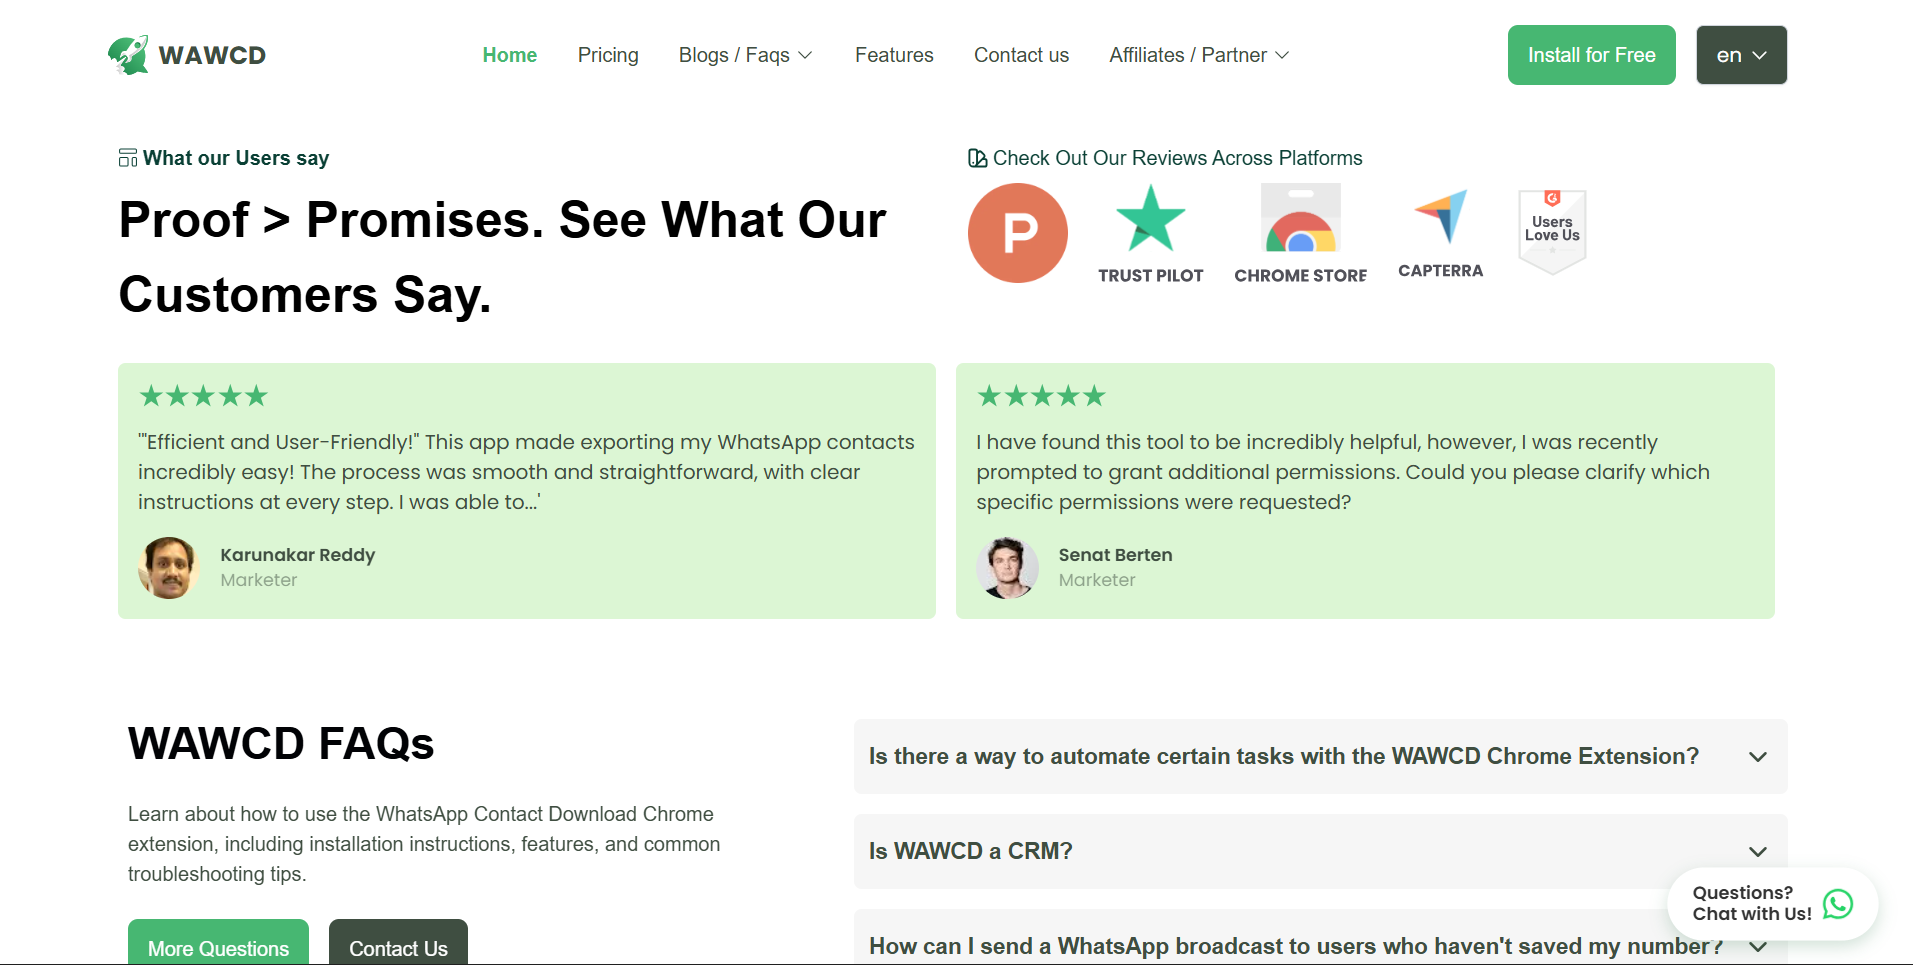
Task: Click the TRUST PILOT label
Action: [x=1150, y=275]
